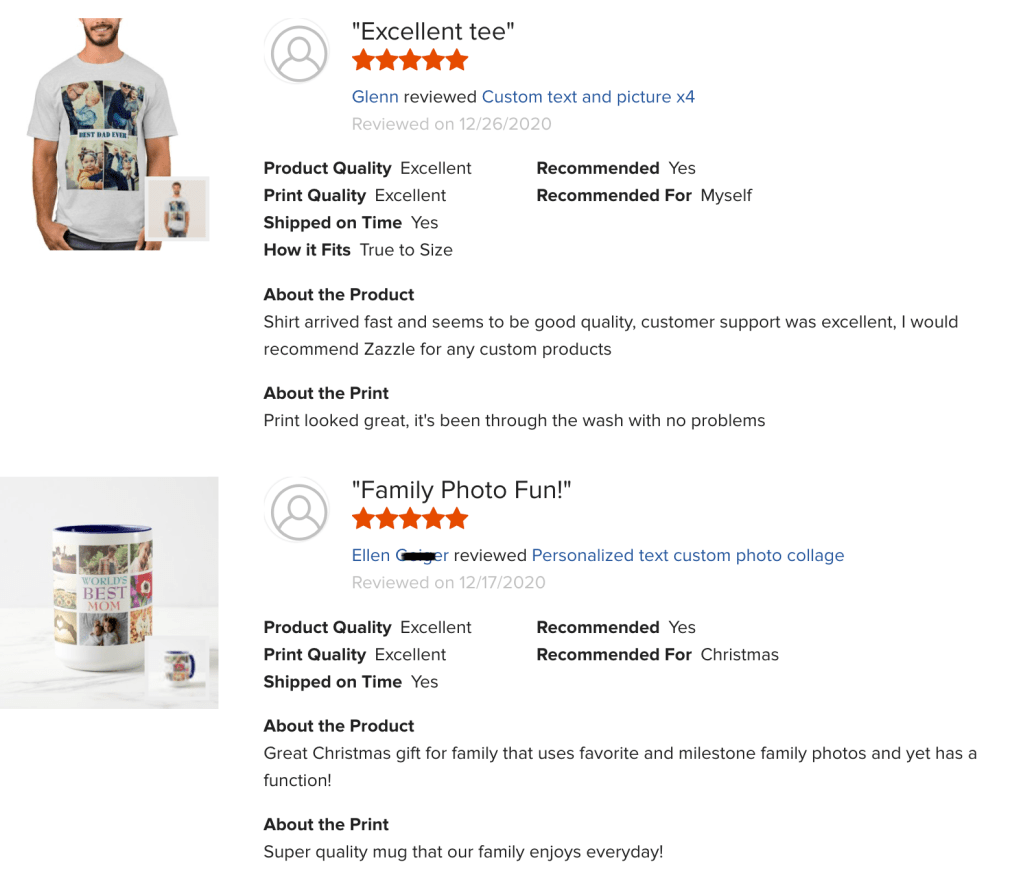Click "Reviewed on 12/26/2020" date text
This screenshot has width=1023, height=873.
[x=451, y=124]
